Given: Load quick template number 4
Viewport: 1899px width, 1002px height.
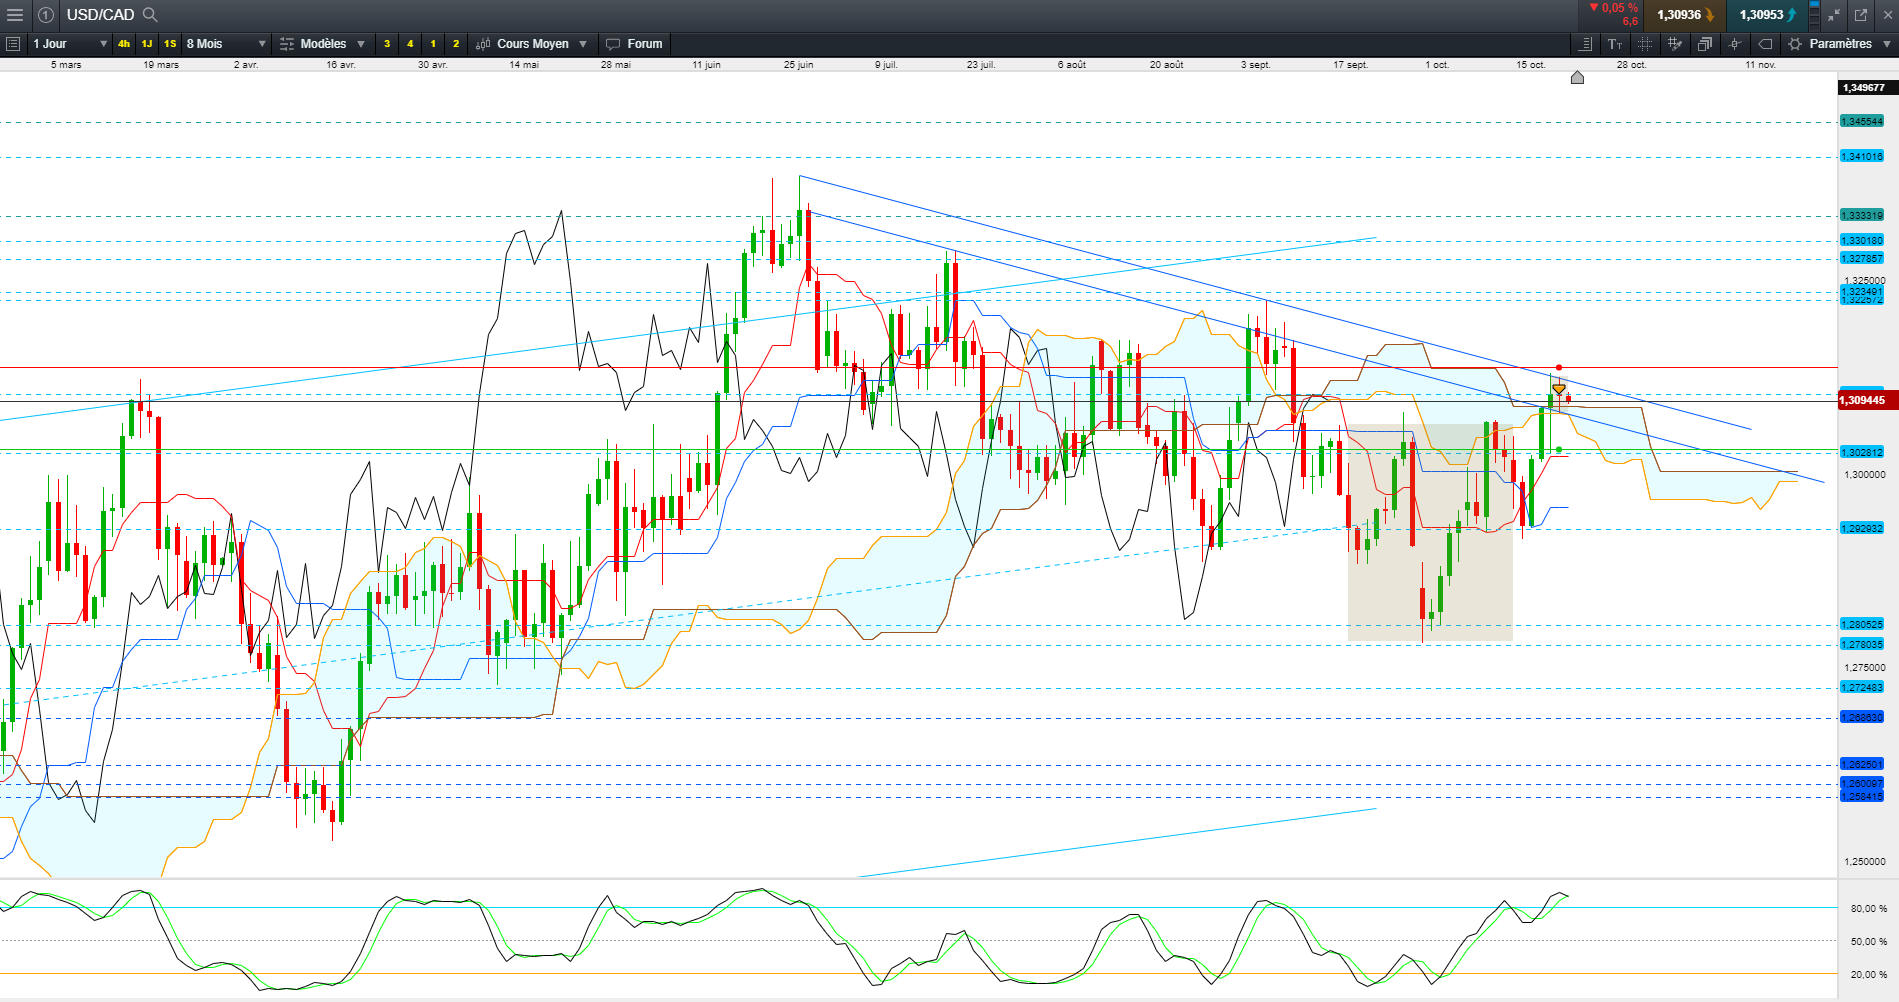Looking at the screenshot, I should (x=410, y=44).
